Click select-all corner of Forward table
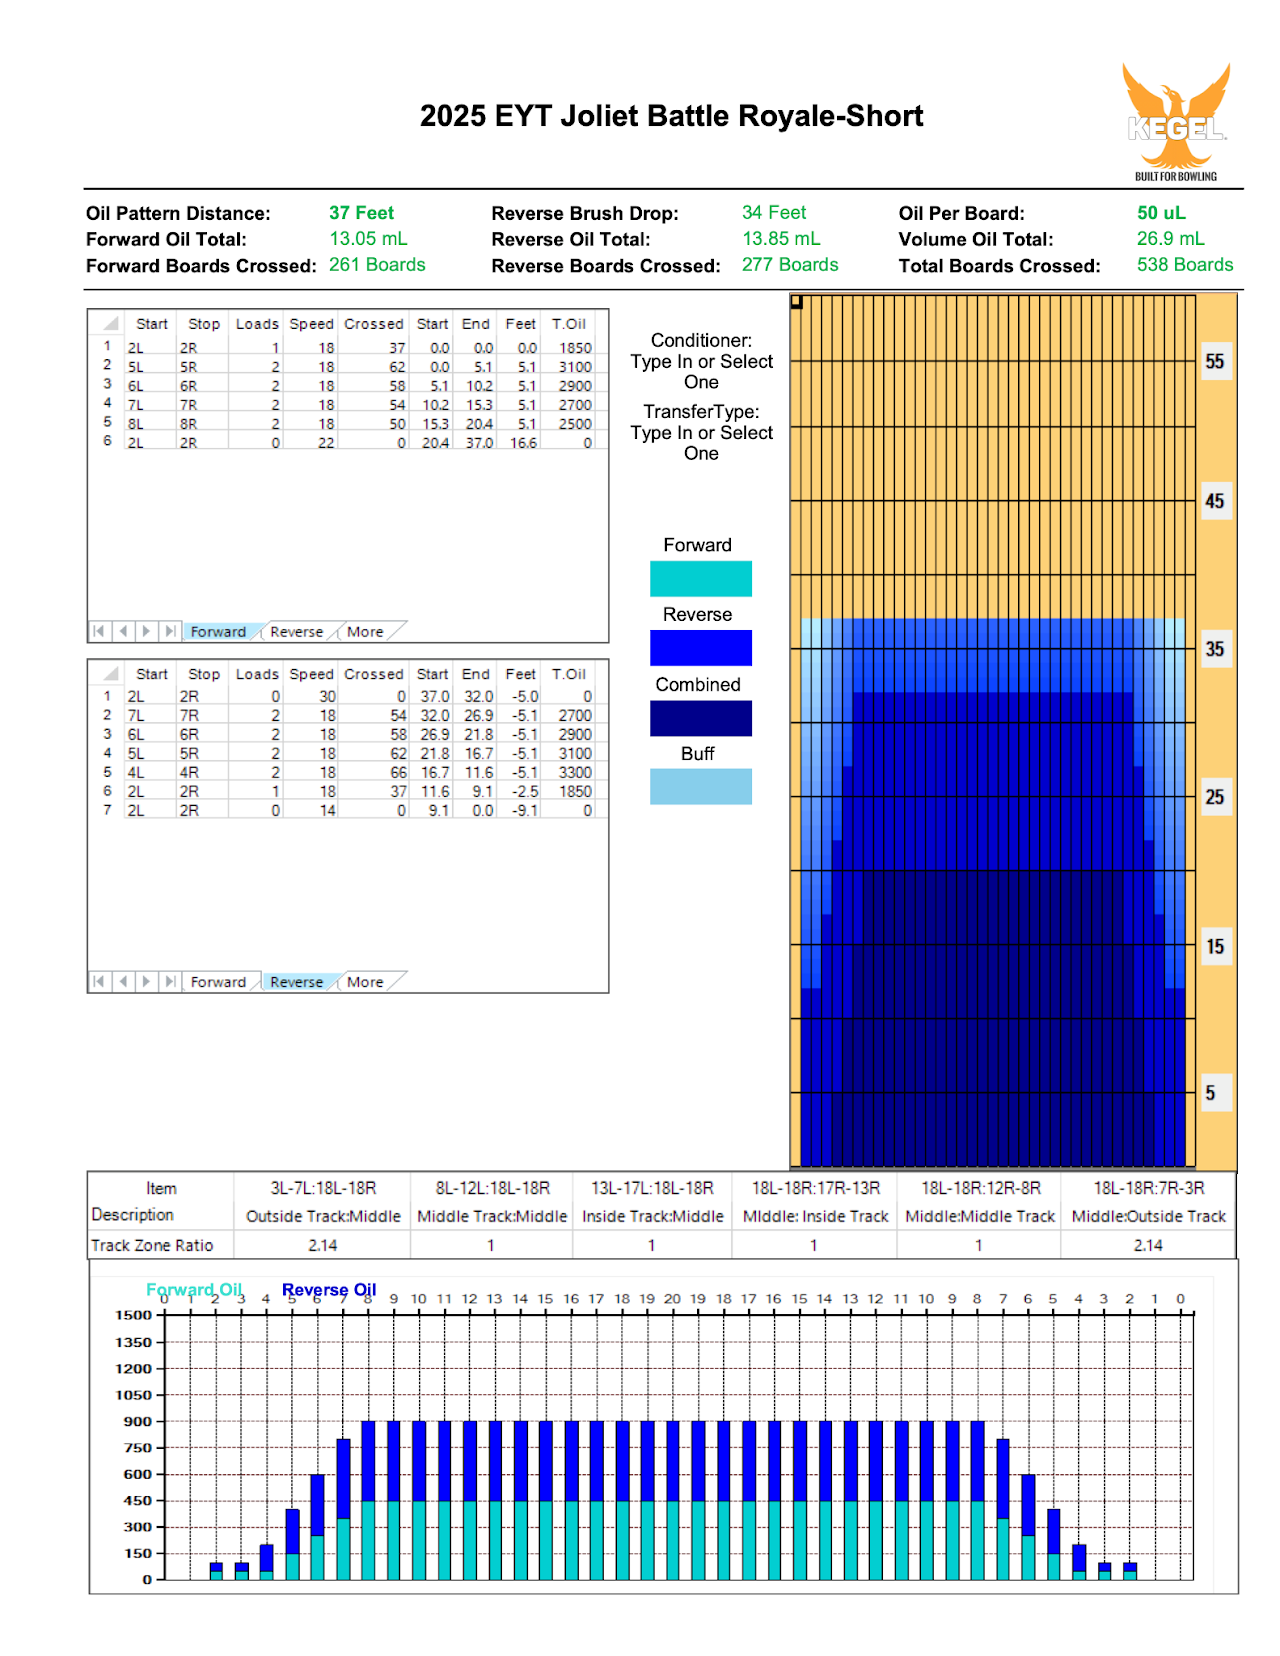1280x1656 pixels. [x=108, y=323]
